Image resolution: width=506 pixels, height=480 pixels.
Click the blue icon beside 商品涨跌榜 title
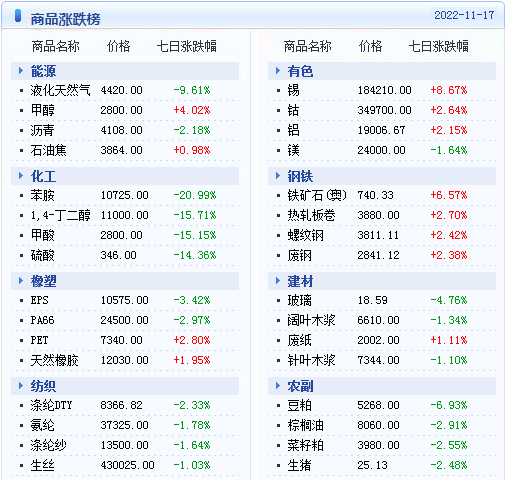coord(18,16)
